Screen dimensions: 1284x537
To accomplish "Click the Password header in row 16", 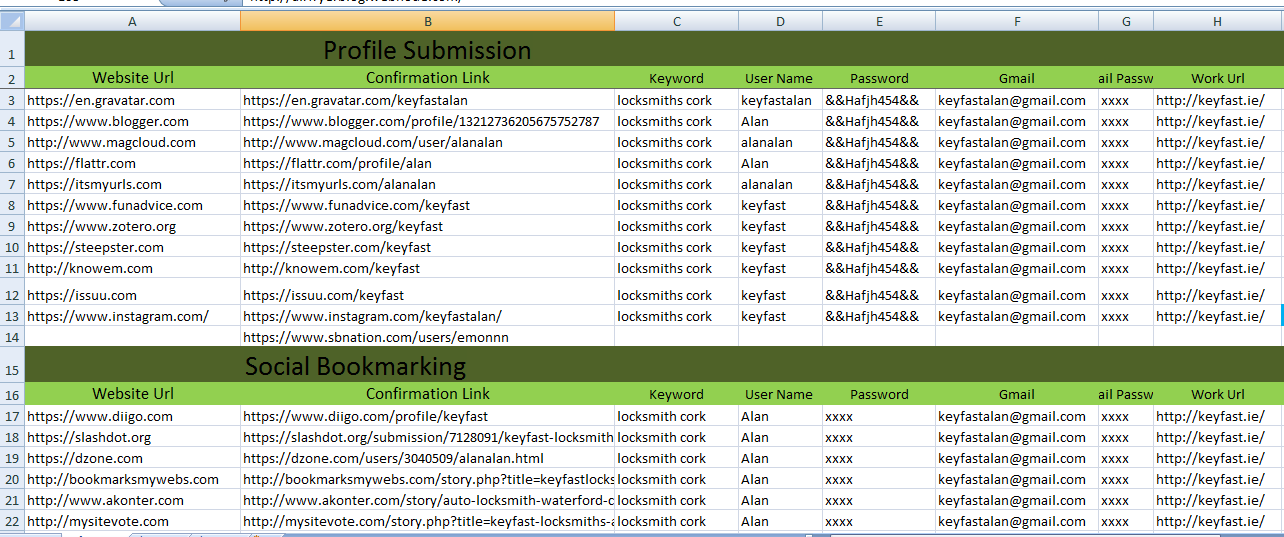I will [x=879, y=394].
